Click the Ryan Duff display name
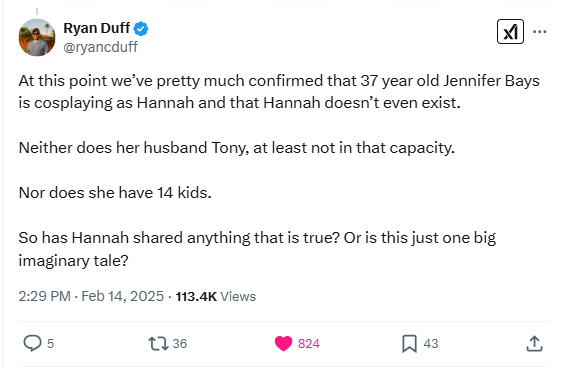The height and width of the screenshot is (367, 561). click(x=97, y=28)
